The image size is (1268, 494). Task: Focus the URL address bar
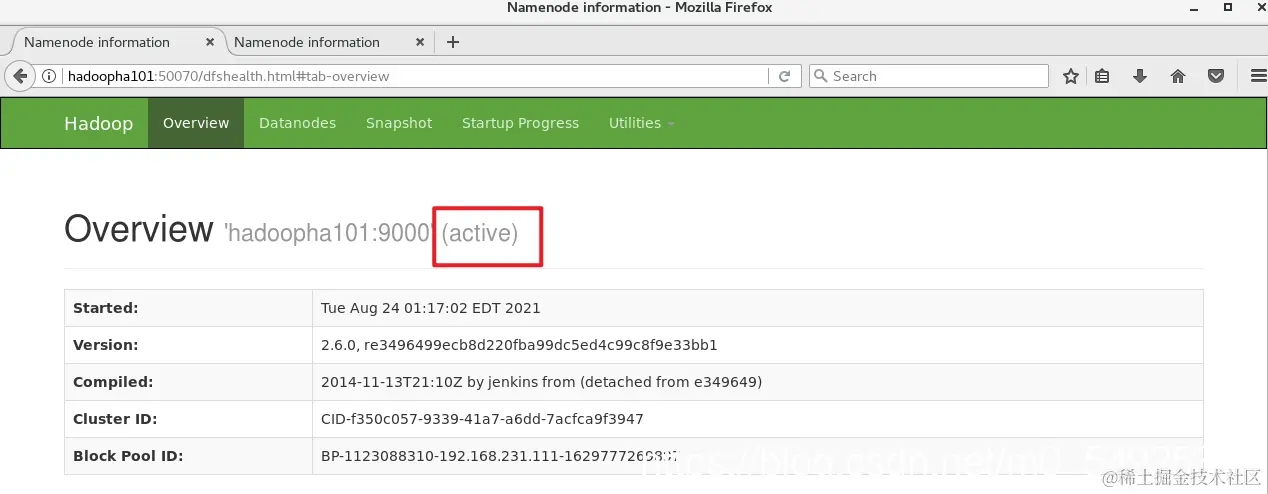(415, 76)
